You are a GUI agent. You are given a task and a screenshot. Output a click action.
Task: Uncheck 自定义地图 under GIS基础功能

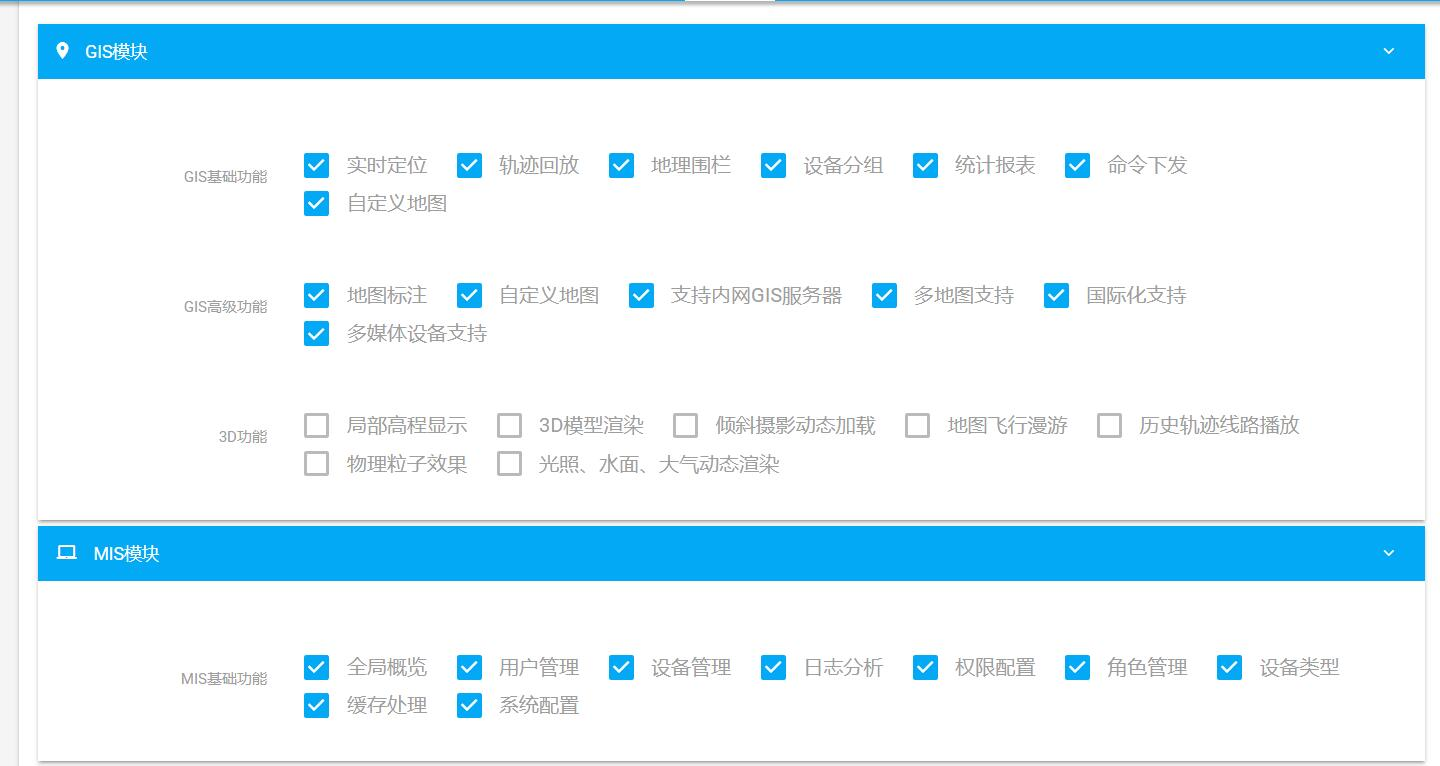(x=317, y=203)
